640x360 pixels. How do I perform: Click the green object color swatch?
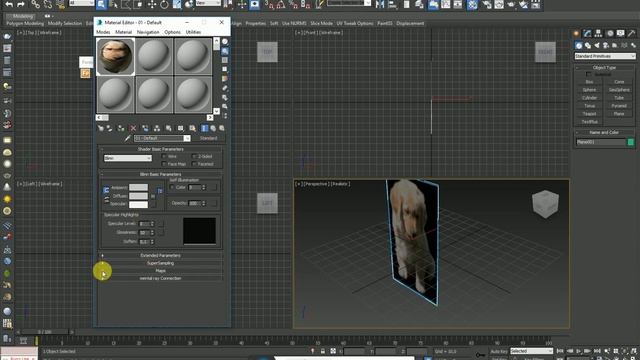click(x=631, y=142)
